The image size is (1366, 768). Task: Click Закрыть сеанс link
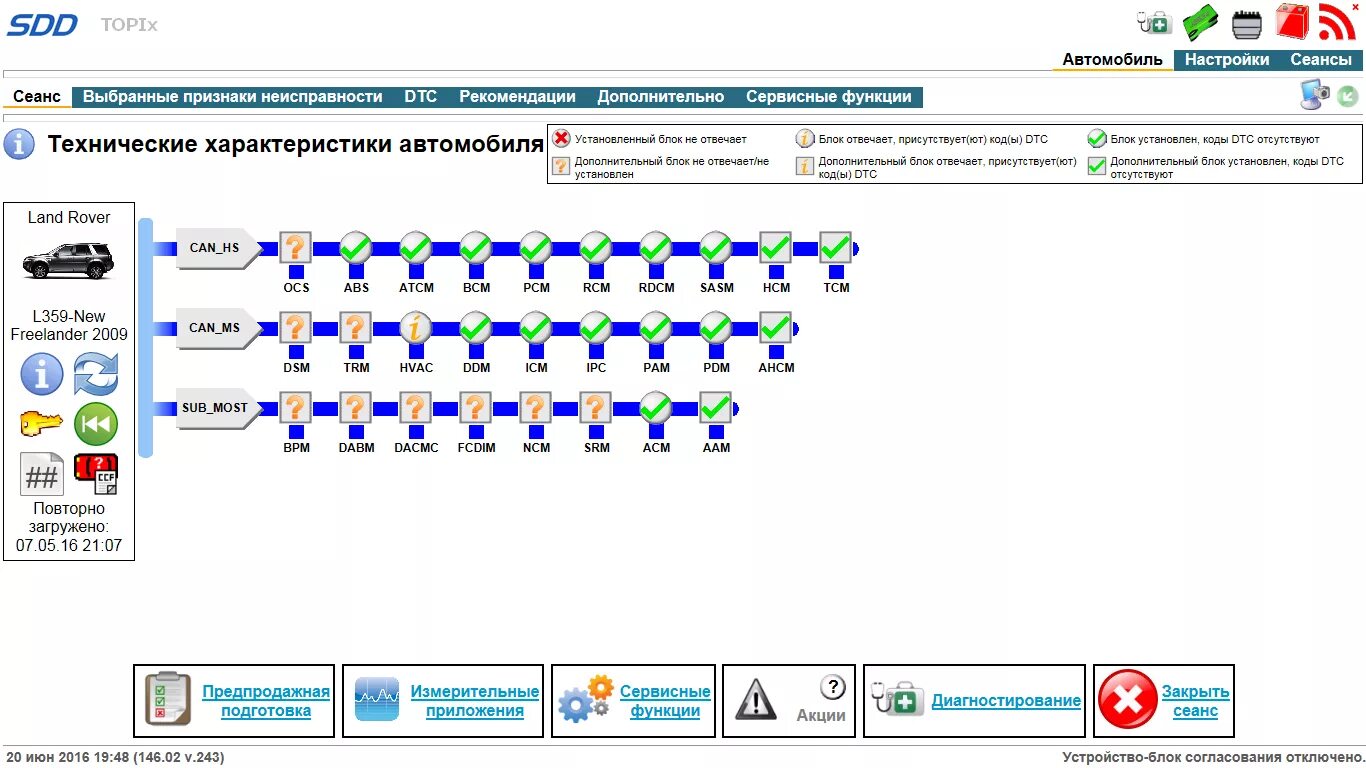click(1195, 701)
